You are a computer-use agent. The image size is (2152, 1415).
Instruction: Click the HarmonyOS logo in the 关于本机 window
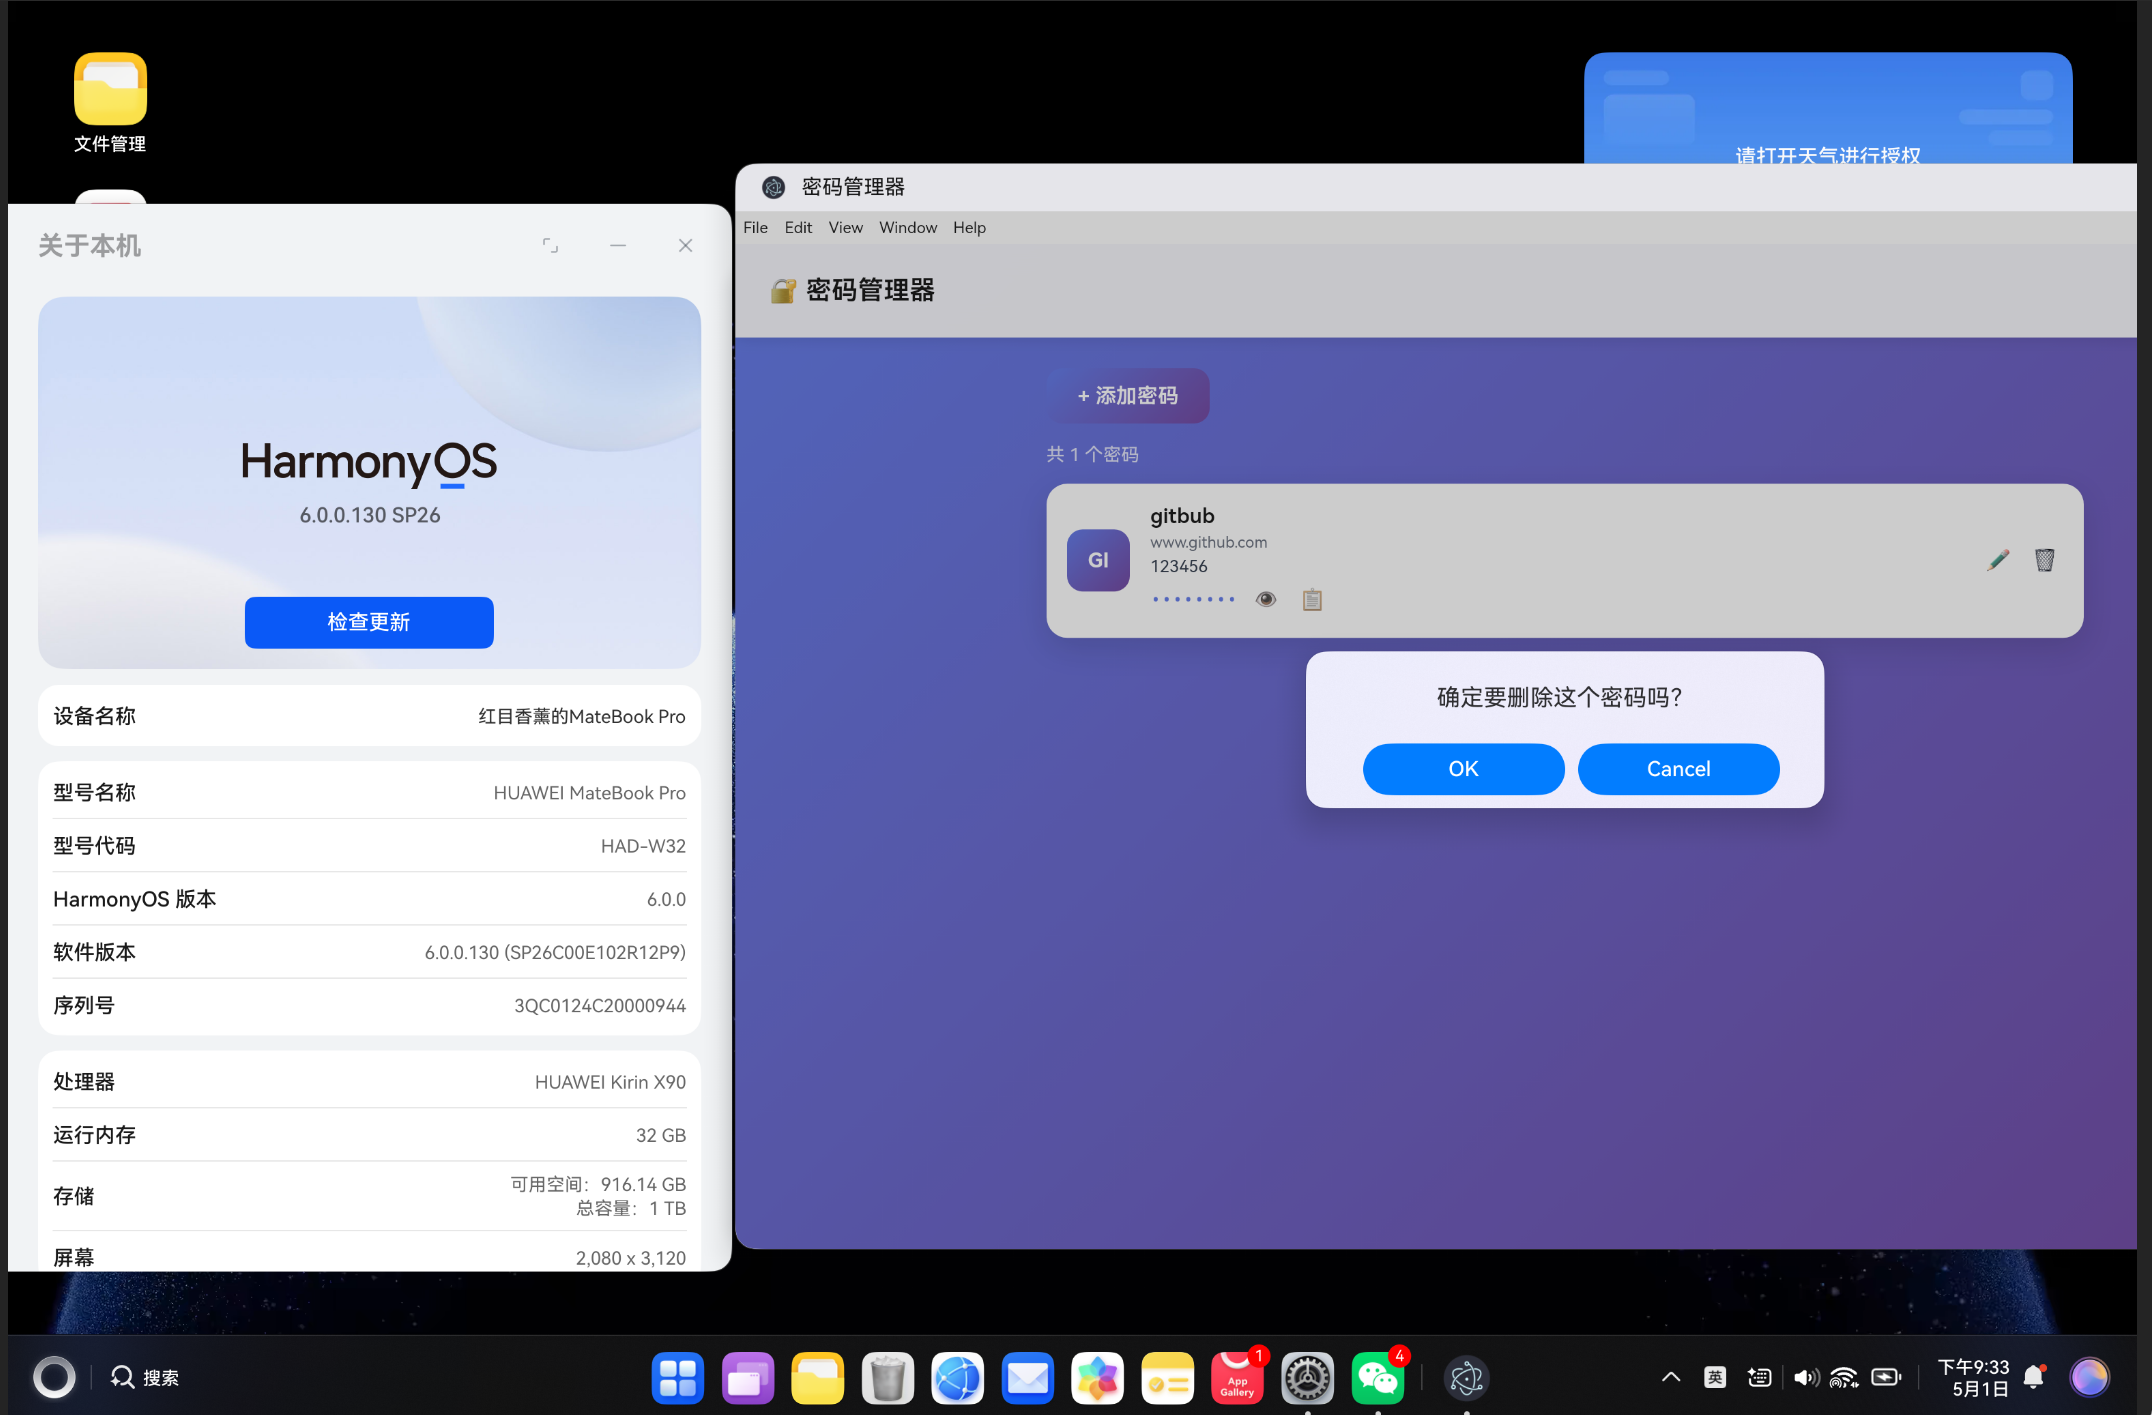click(369, 463)
